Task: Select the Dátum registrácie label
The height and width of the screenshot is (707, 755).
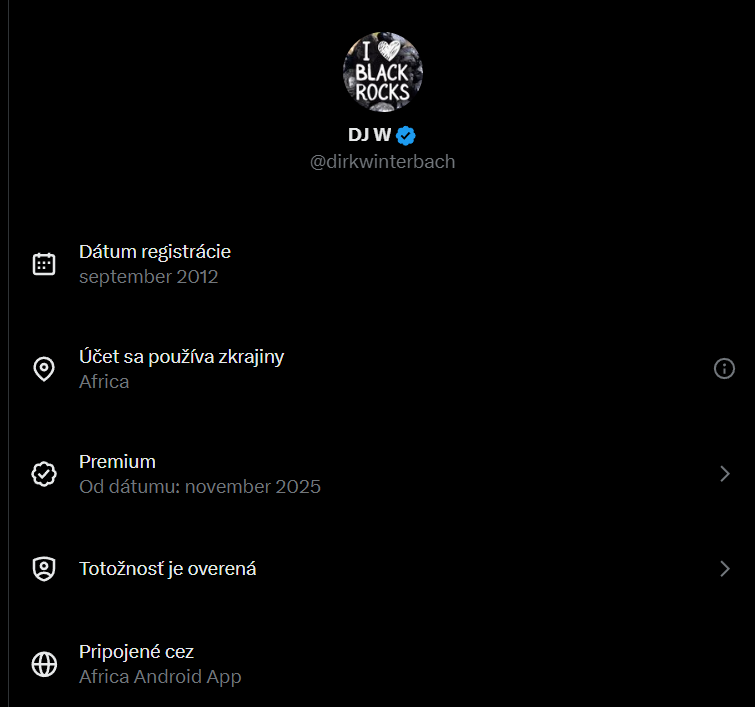Action: point(155,252)
